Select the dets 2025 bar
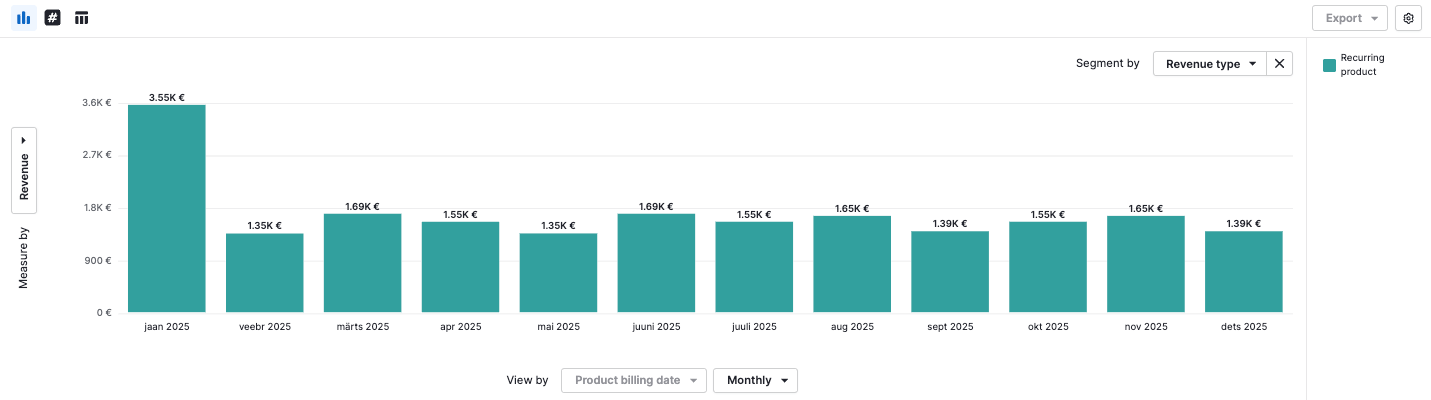This screenshot has width=1431, height=400. 1243,272
